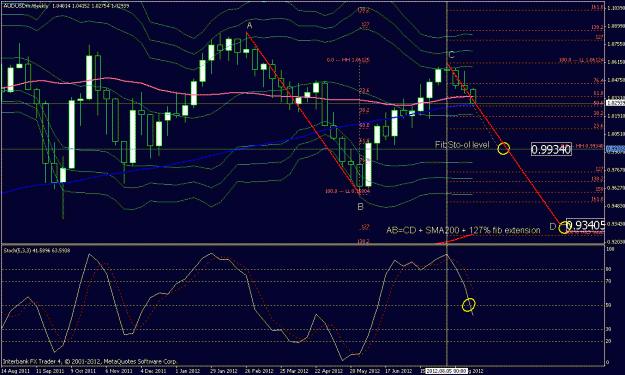Click the stochastic scale value 80
The width and height of the screenshot is (625, 375).
pos(608,269)
